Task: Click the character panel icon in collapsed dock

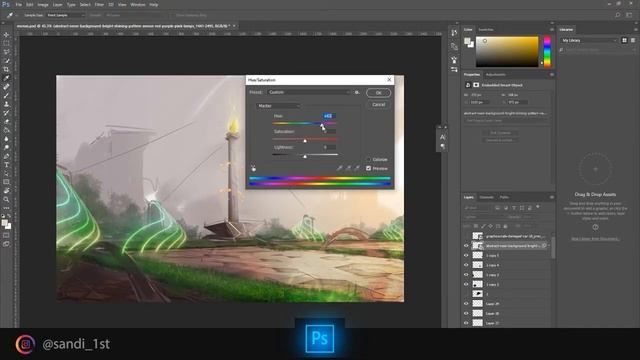Action: click(443, 137)
